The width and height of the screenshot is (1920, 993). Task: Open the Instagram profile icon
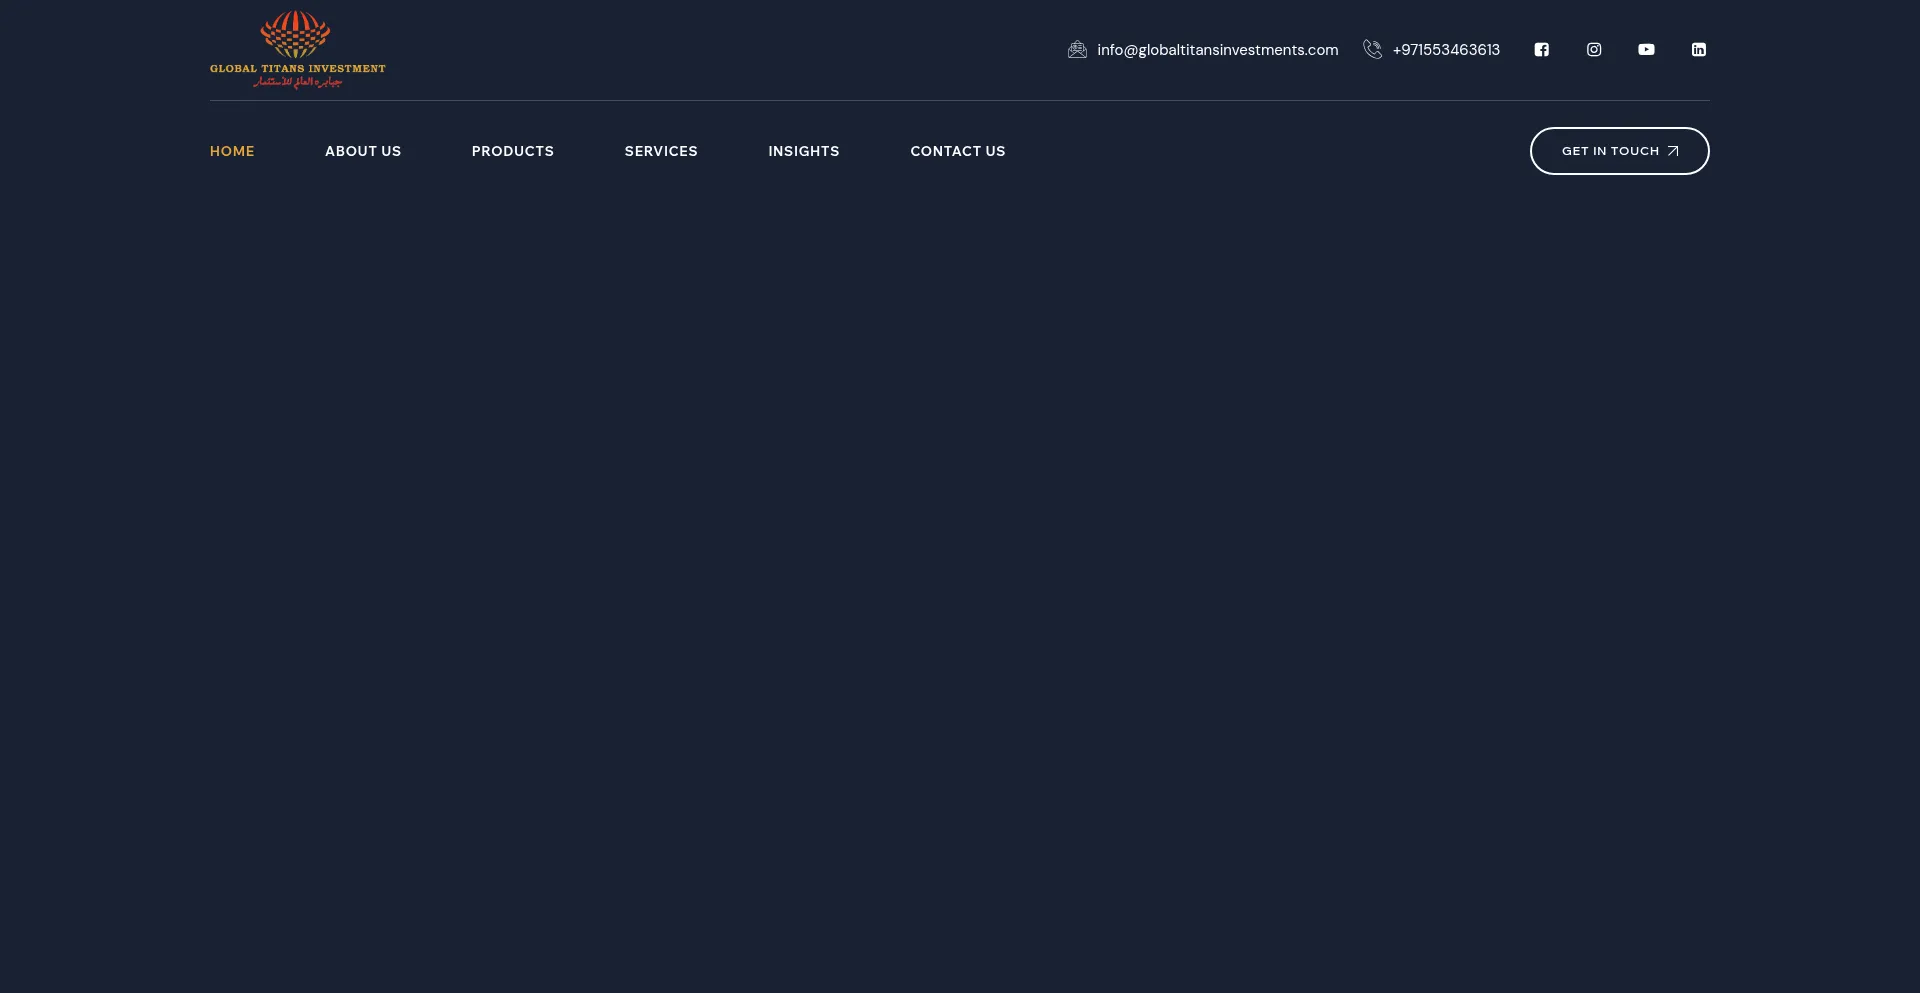tap(1594, 50)
